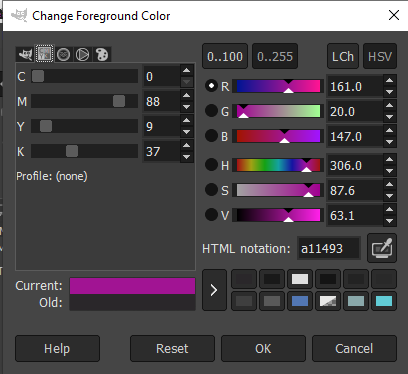Pick the grayish-teal history swatch
Screen dimensions: 408x374
coord(356,301)
